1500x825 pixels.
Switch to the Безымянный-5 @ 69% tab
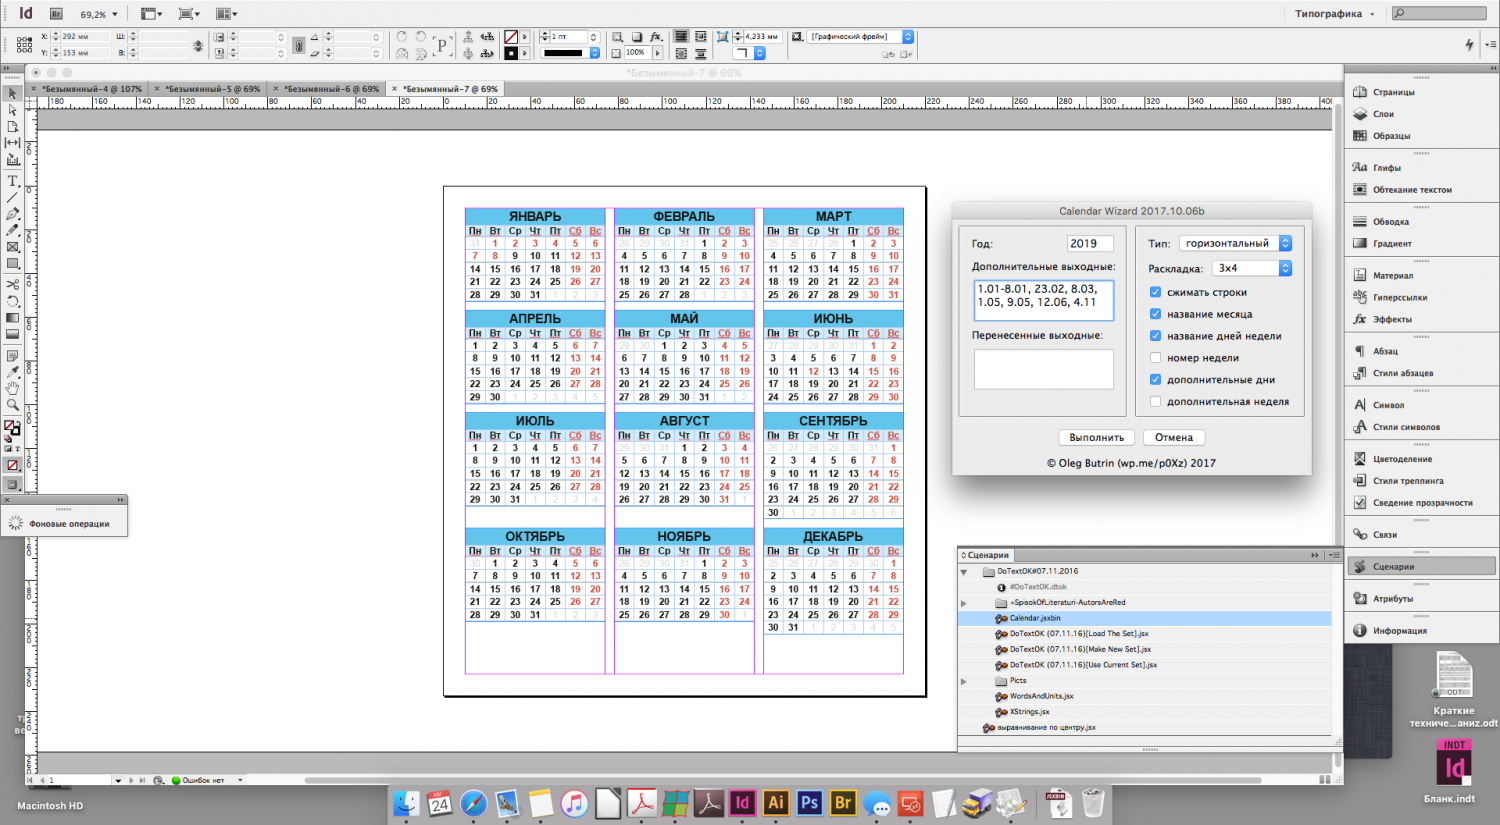213,89
